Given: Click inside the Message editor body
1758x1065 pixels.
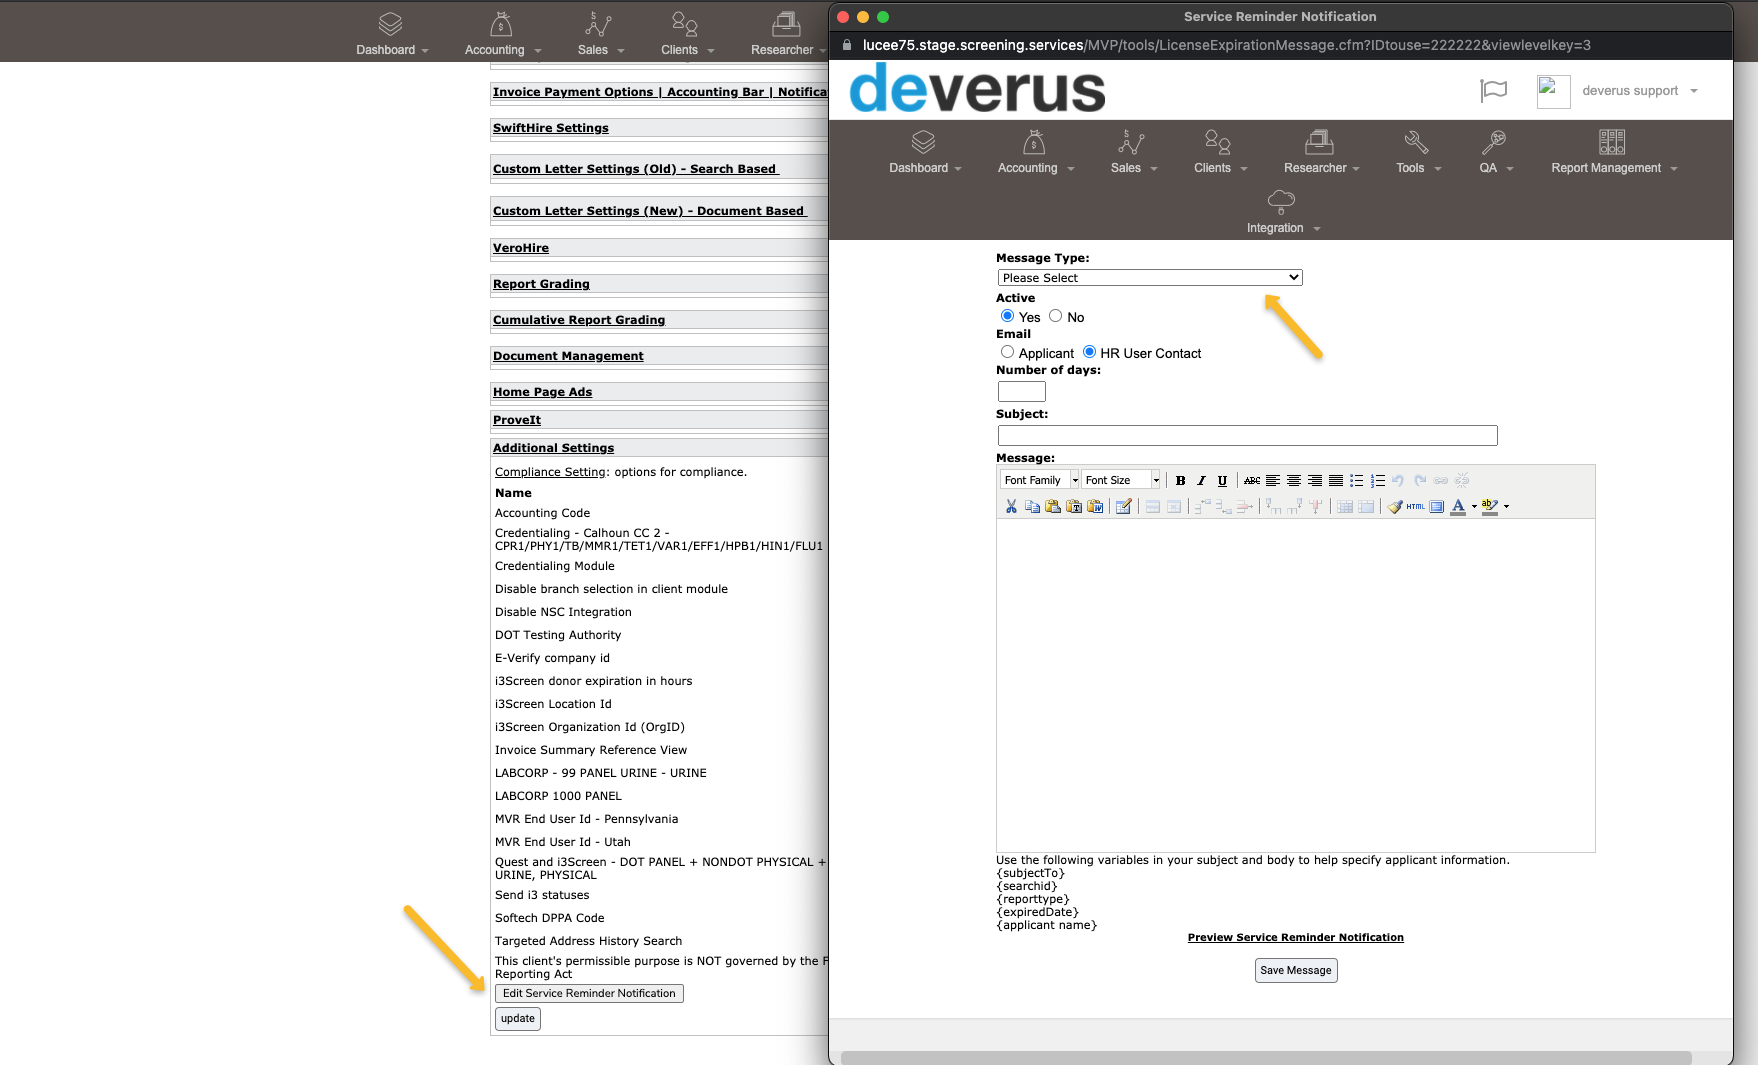Looking at the screenshot, I should [1295, 685].
